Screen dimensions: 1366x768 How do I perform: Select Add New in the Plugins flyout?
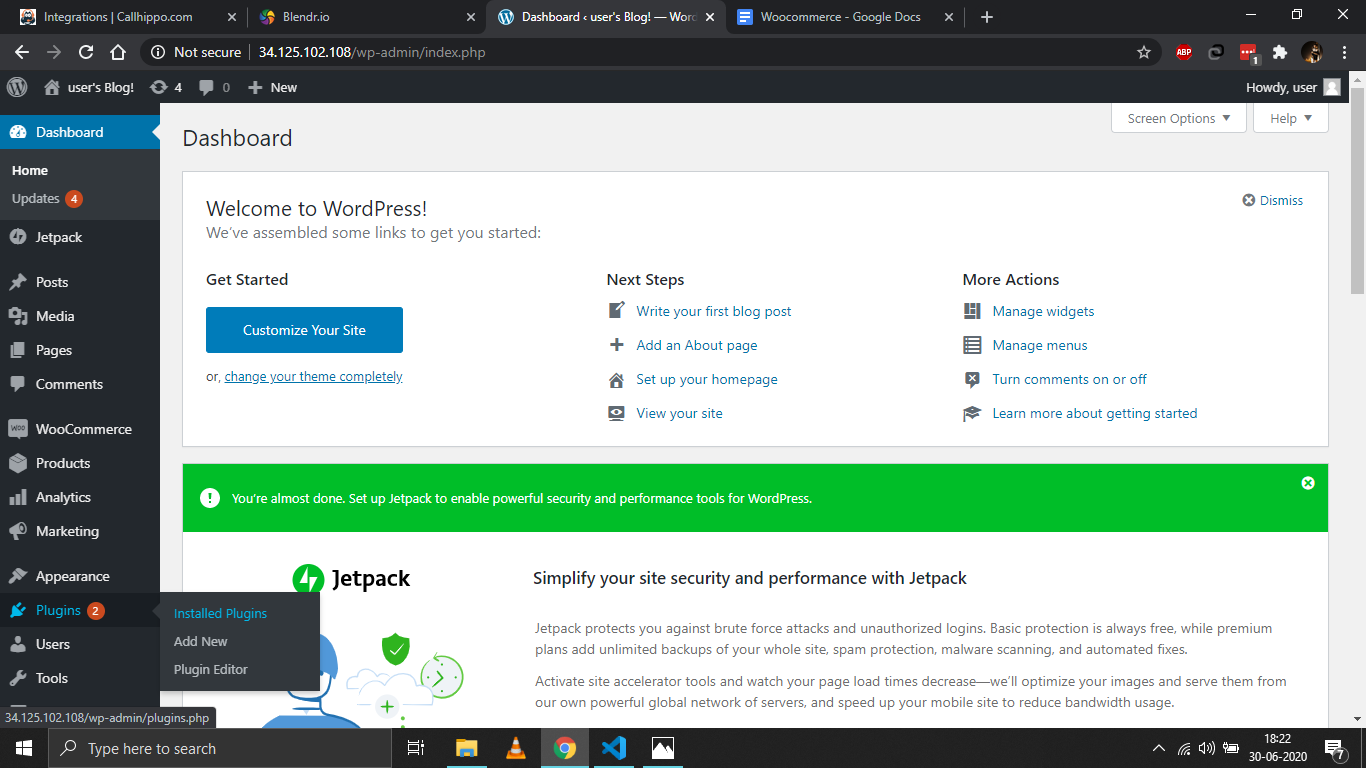(201, 641)
